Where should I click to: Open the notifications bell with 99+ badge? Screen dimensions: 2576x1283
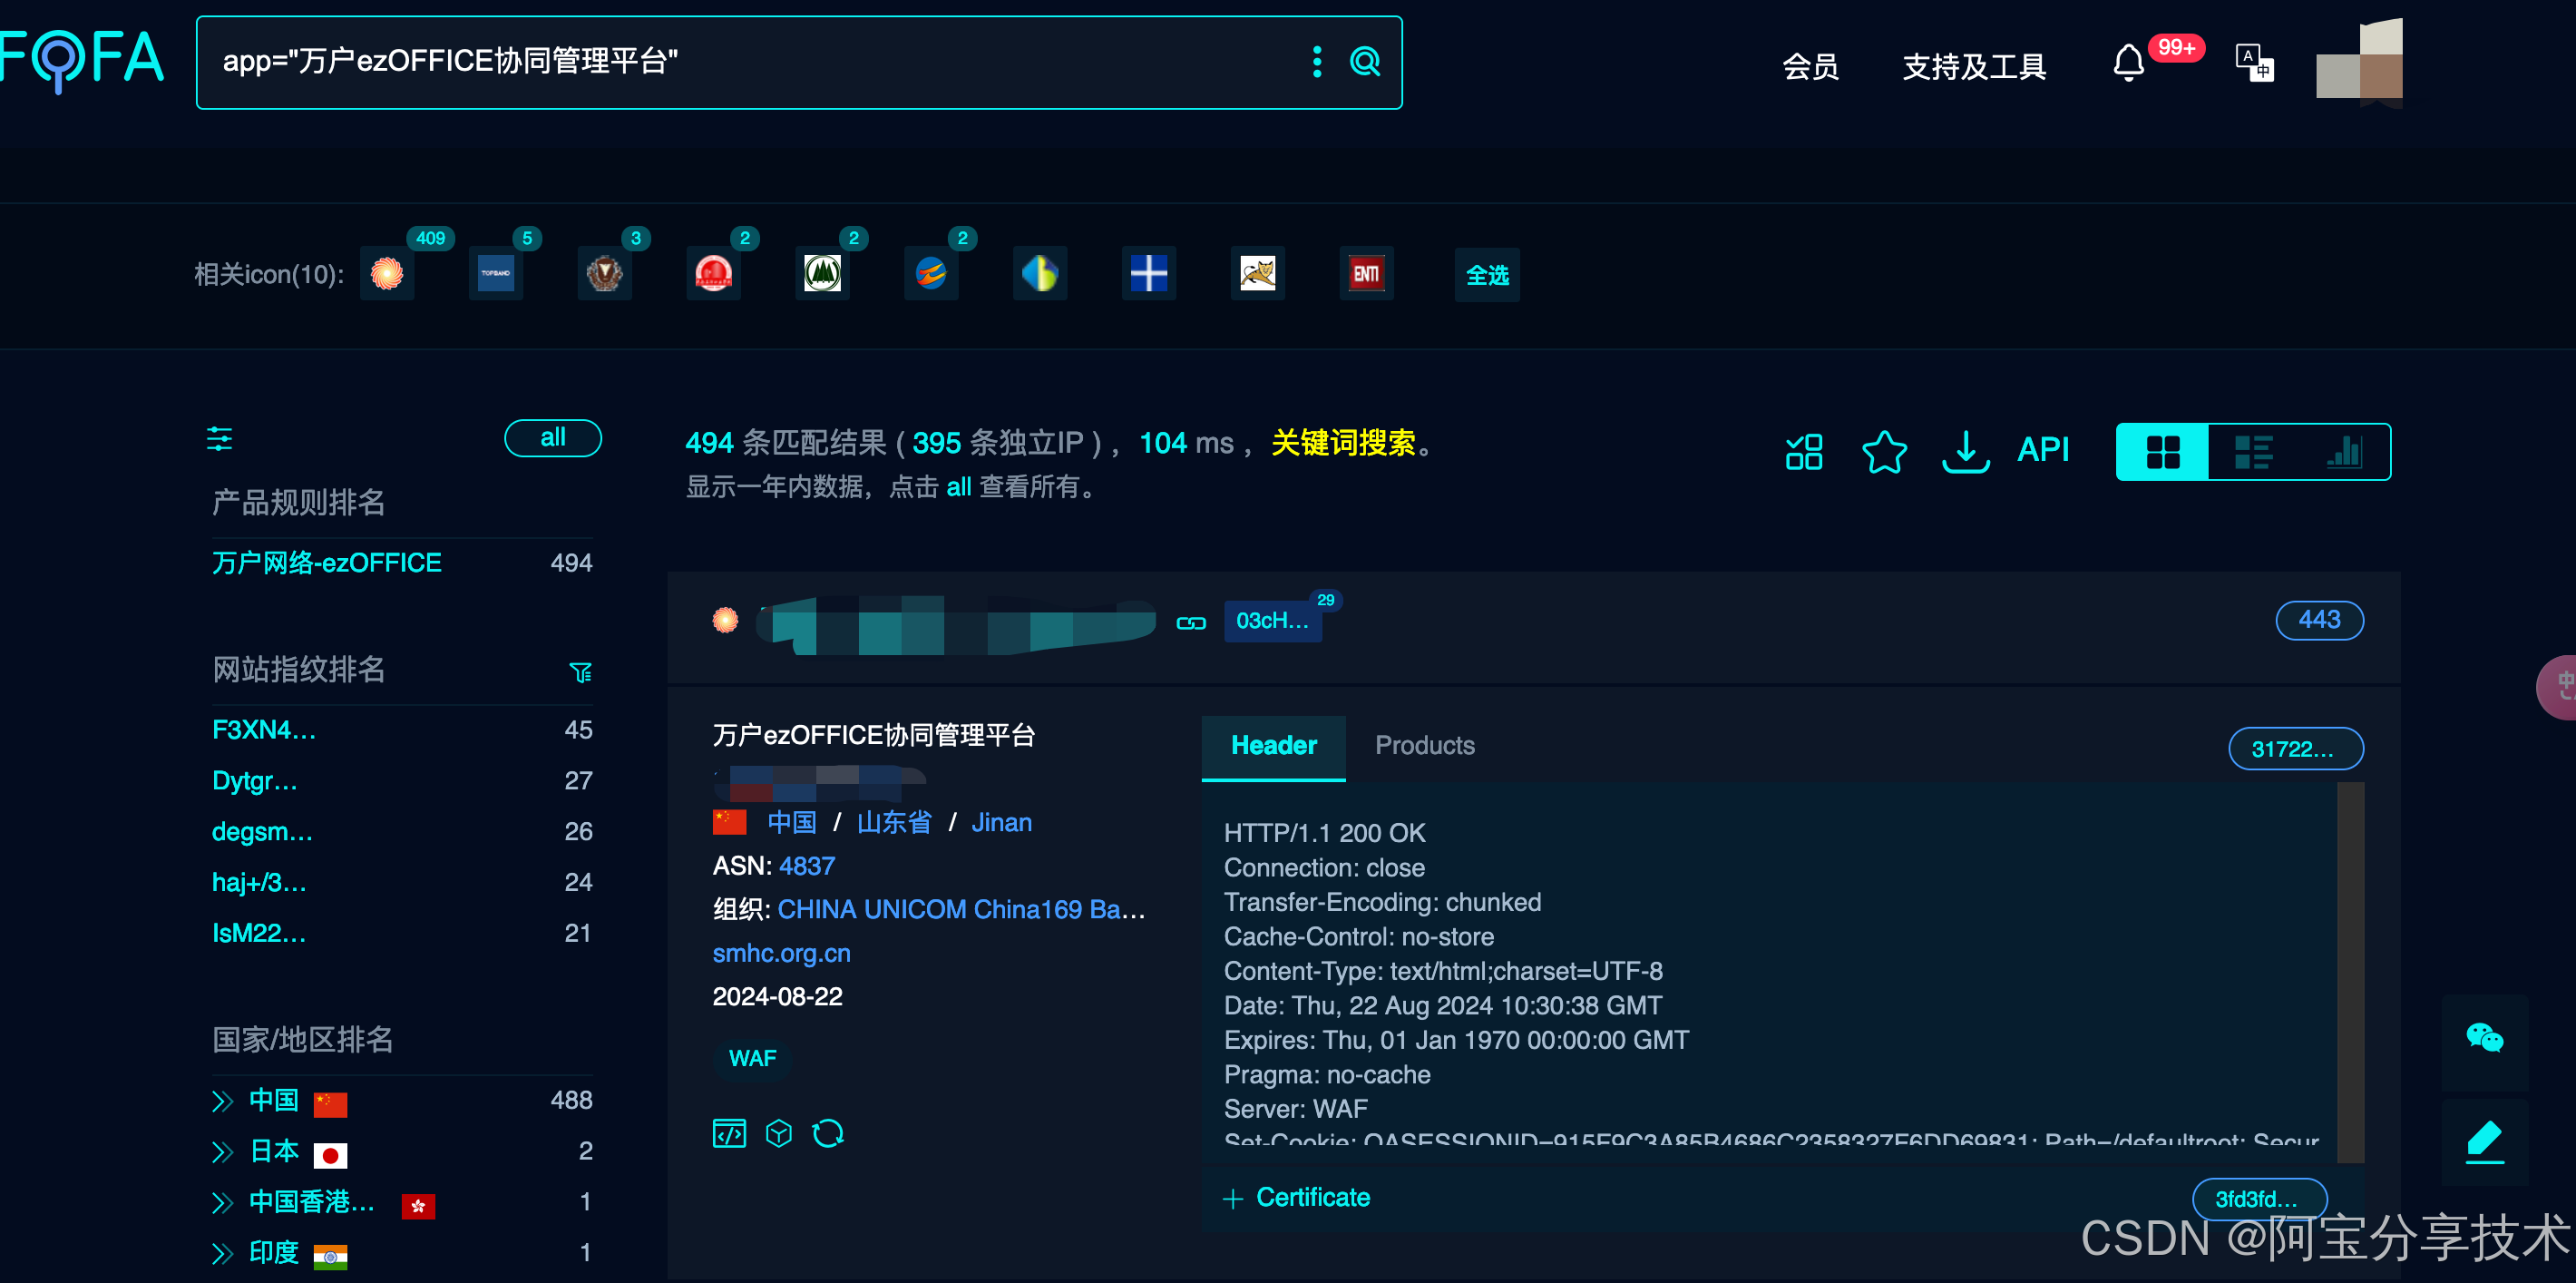pos(2128,63)
